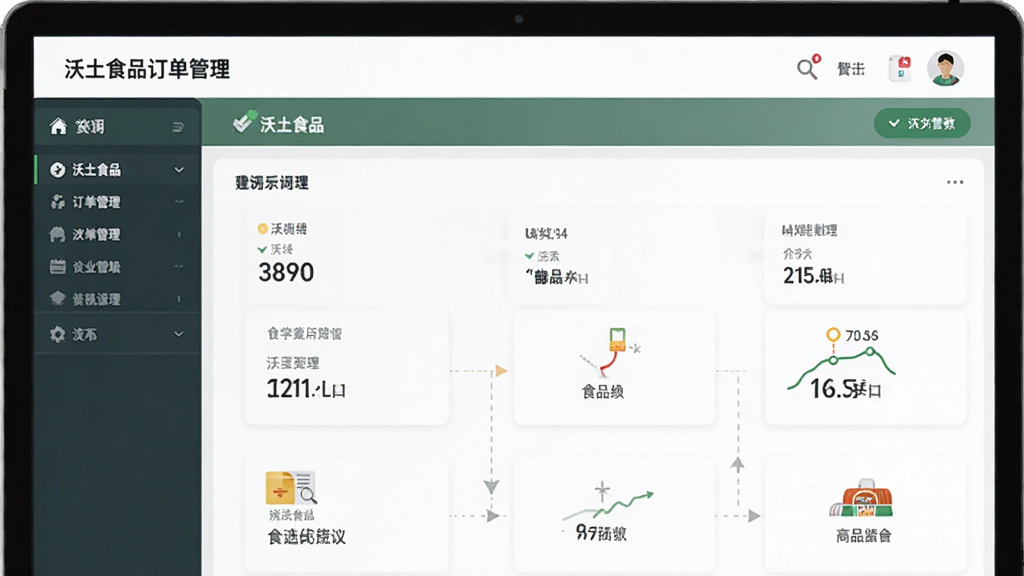Click the check-mark logo beside 沃土食品 in the green bar
This screenshot has width=1024, height=576.
click(x=244, y=121)
